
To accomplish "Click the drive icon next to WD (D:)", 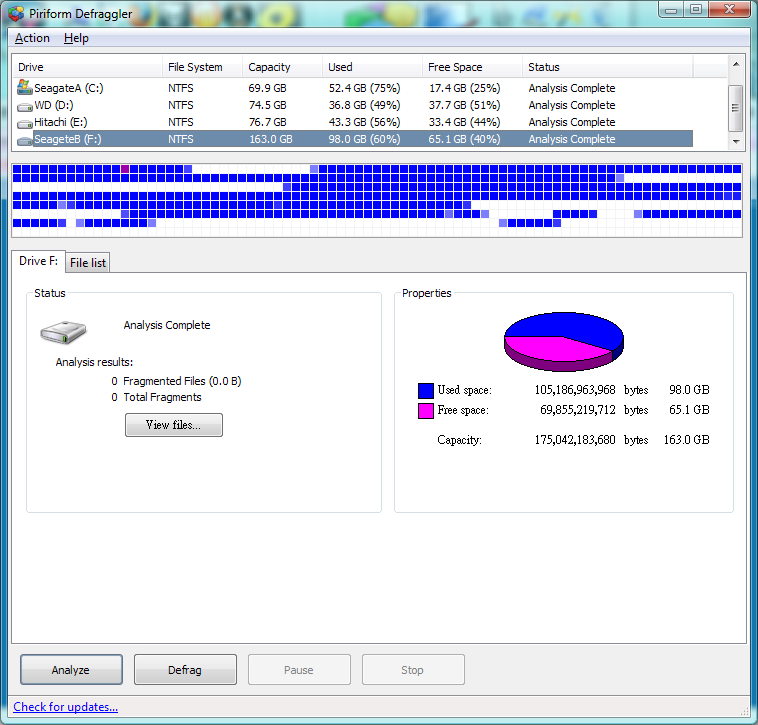I will click(x=25, y=107).
